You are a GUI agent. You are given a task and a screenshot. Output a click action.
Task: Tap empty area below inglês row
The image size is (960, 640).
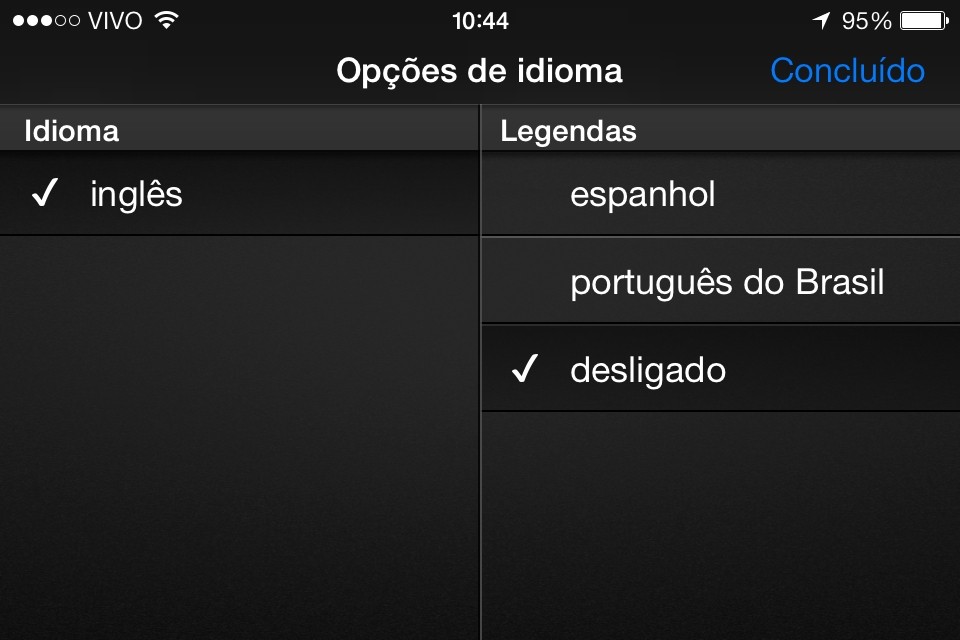pos(240,430)
